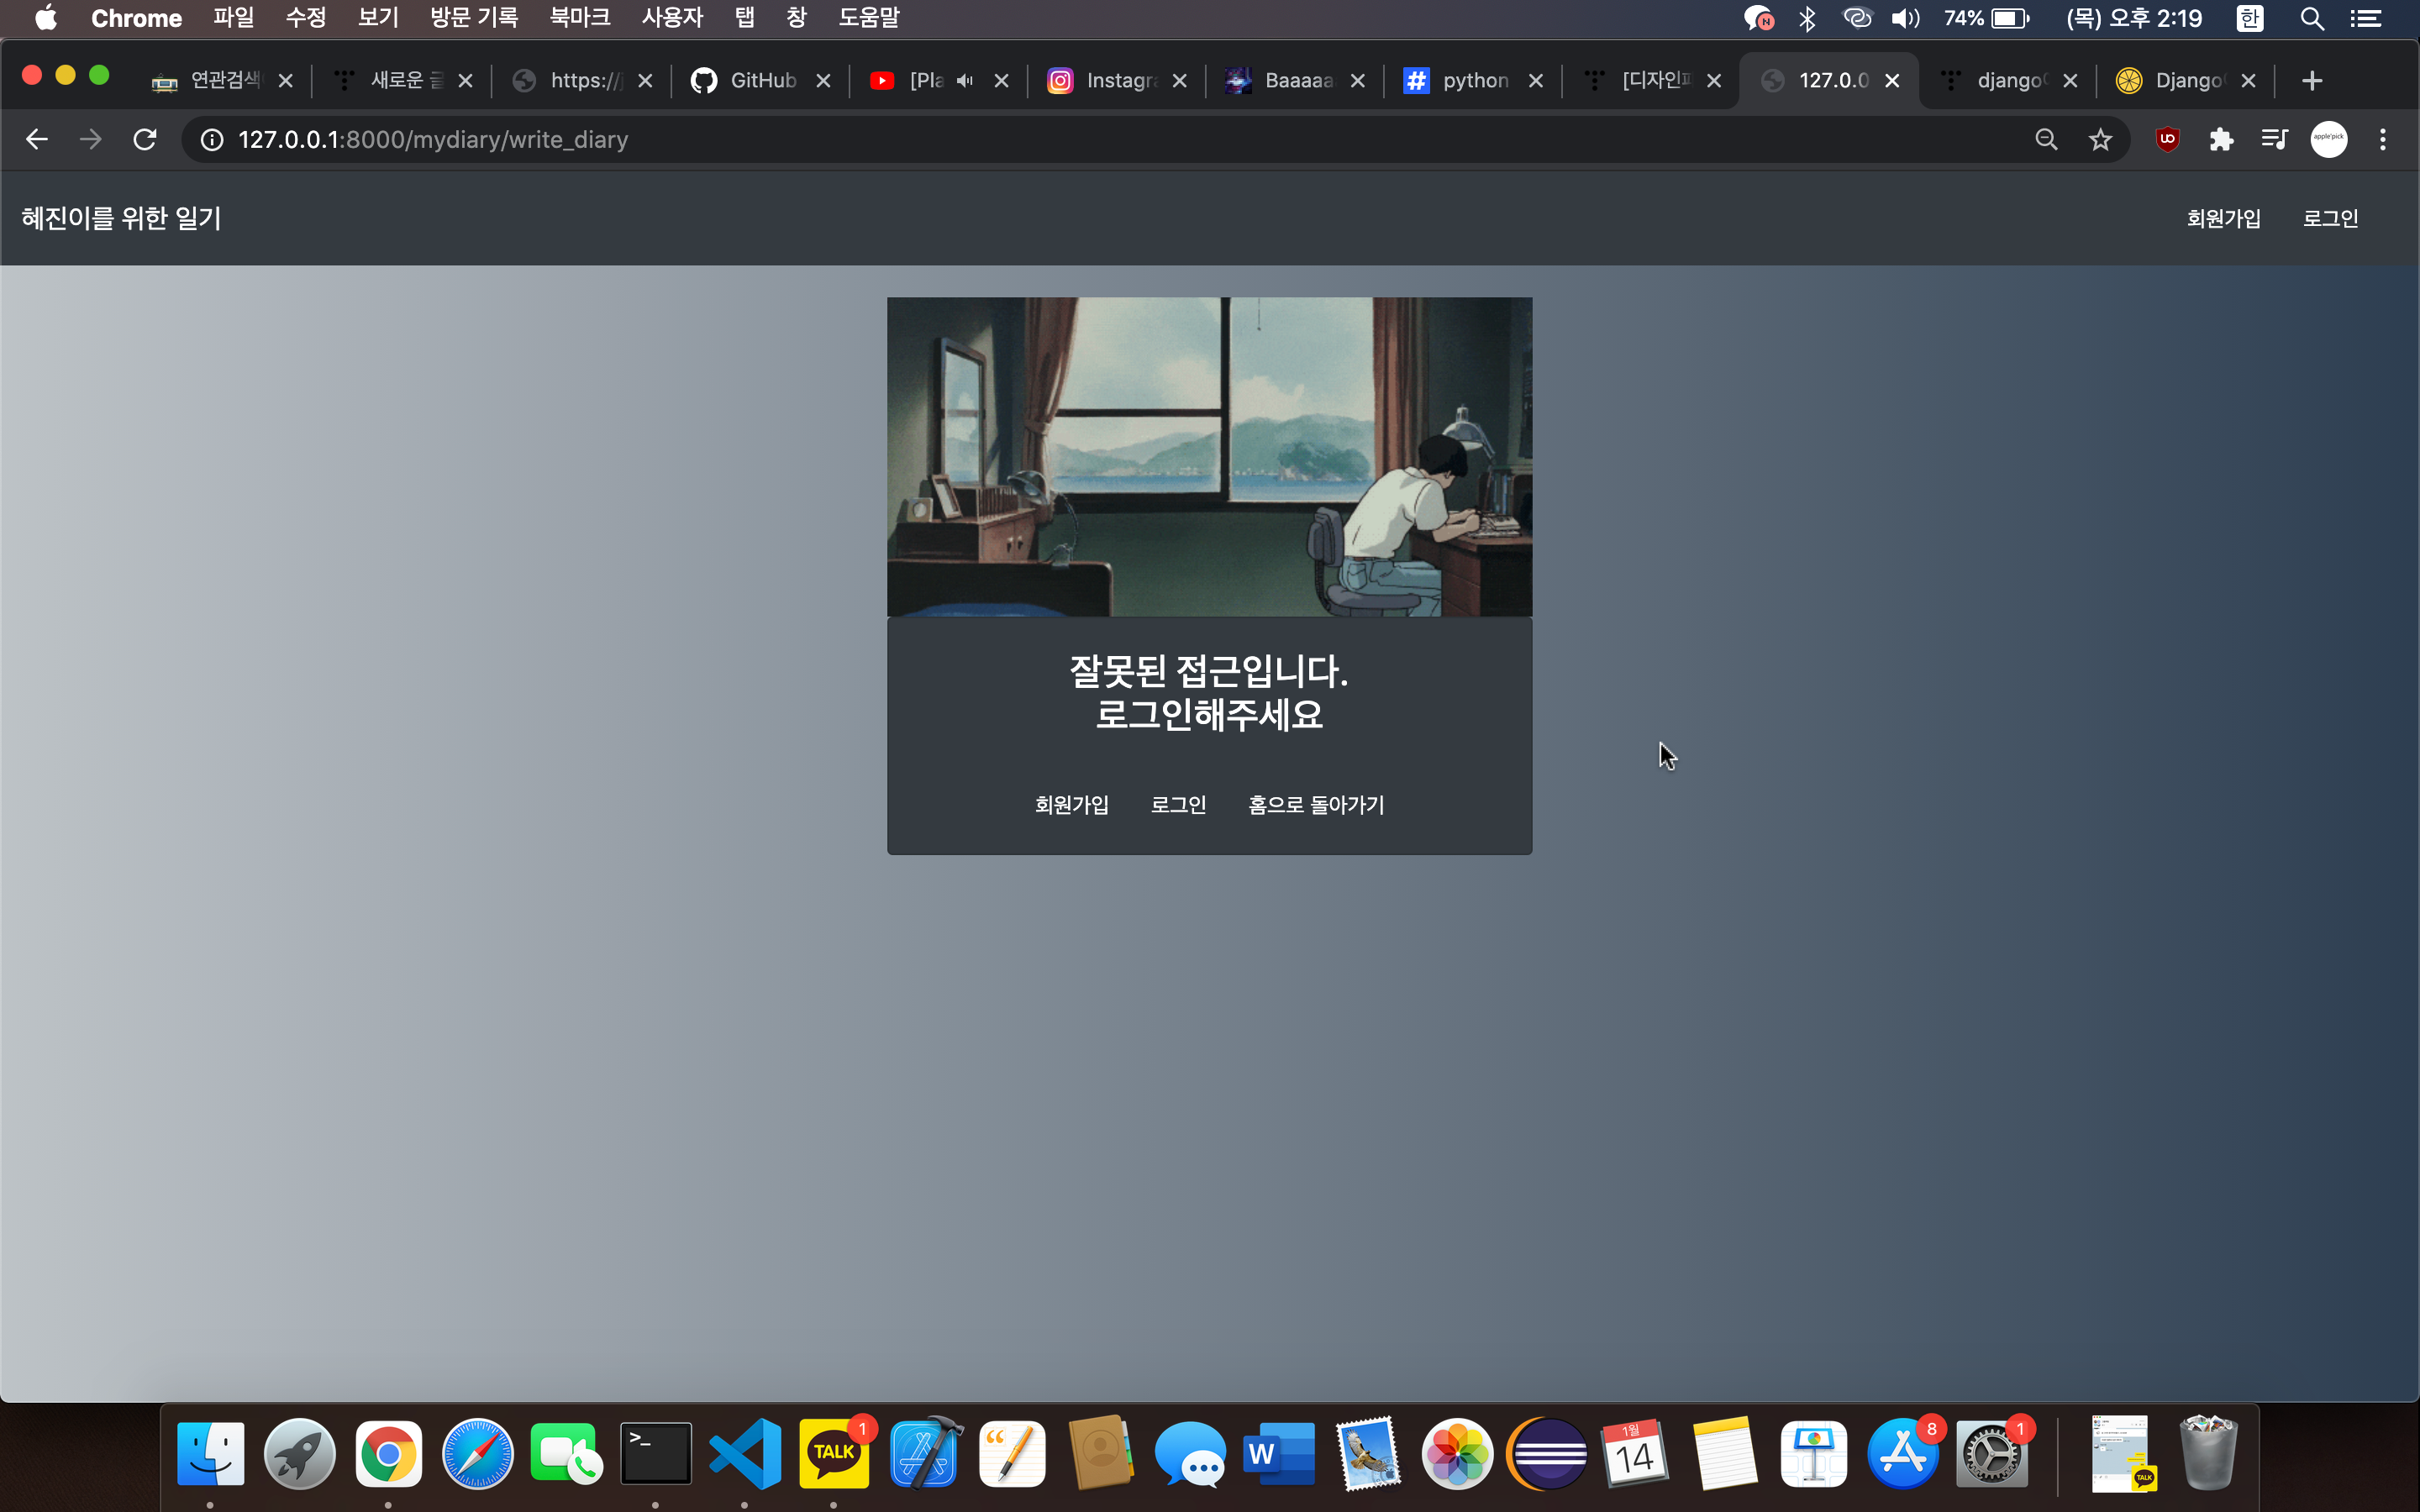Open the 방문 기록 menu
2420x1512 pixels.
tap(474, 18)
